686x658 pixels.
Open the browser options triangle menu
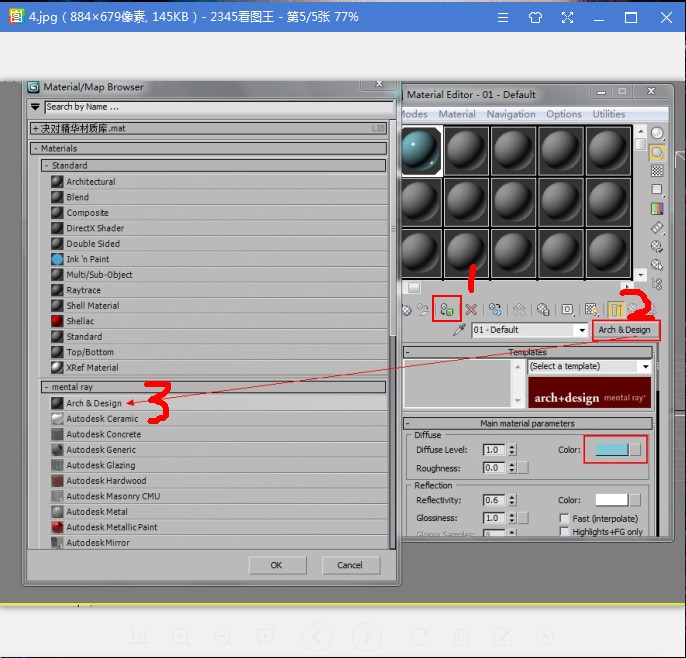(x=35, y=107)
